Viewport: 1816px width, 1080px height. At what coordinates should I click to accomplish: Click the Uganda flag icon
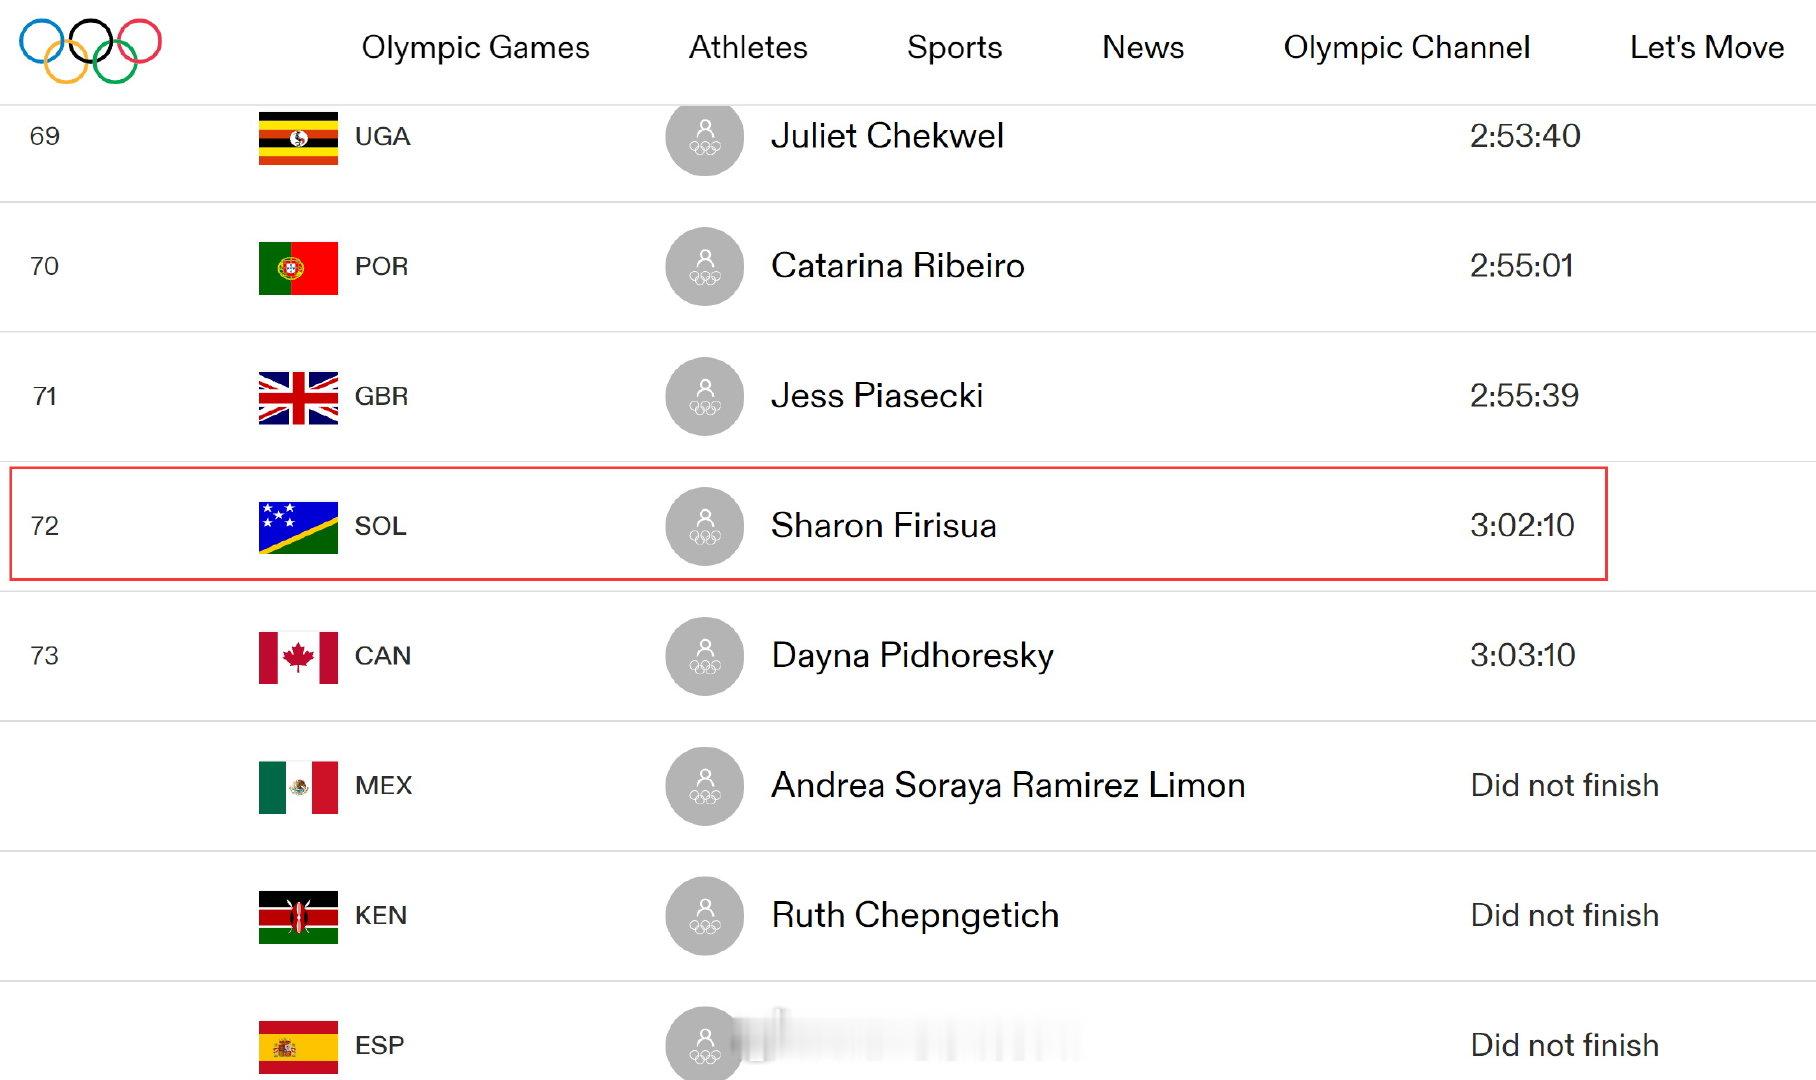(298, 138)
